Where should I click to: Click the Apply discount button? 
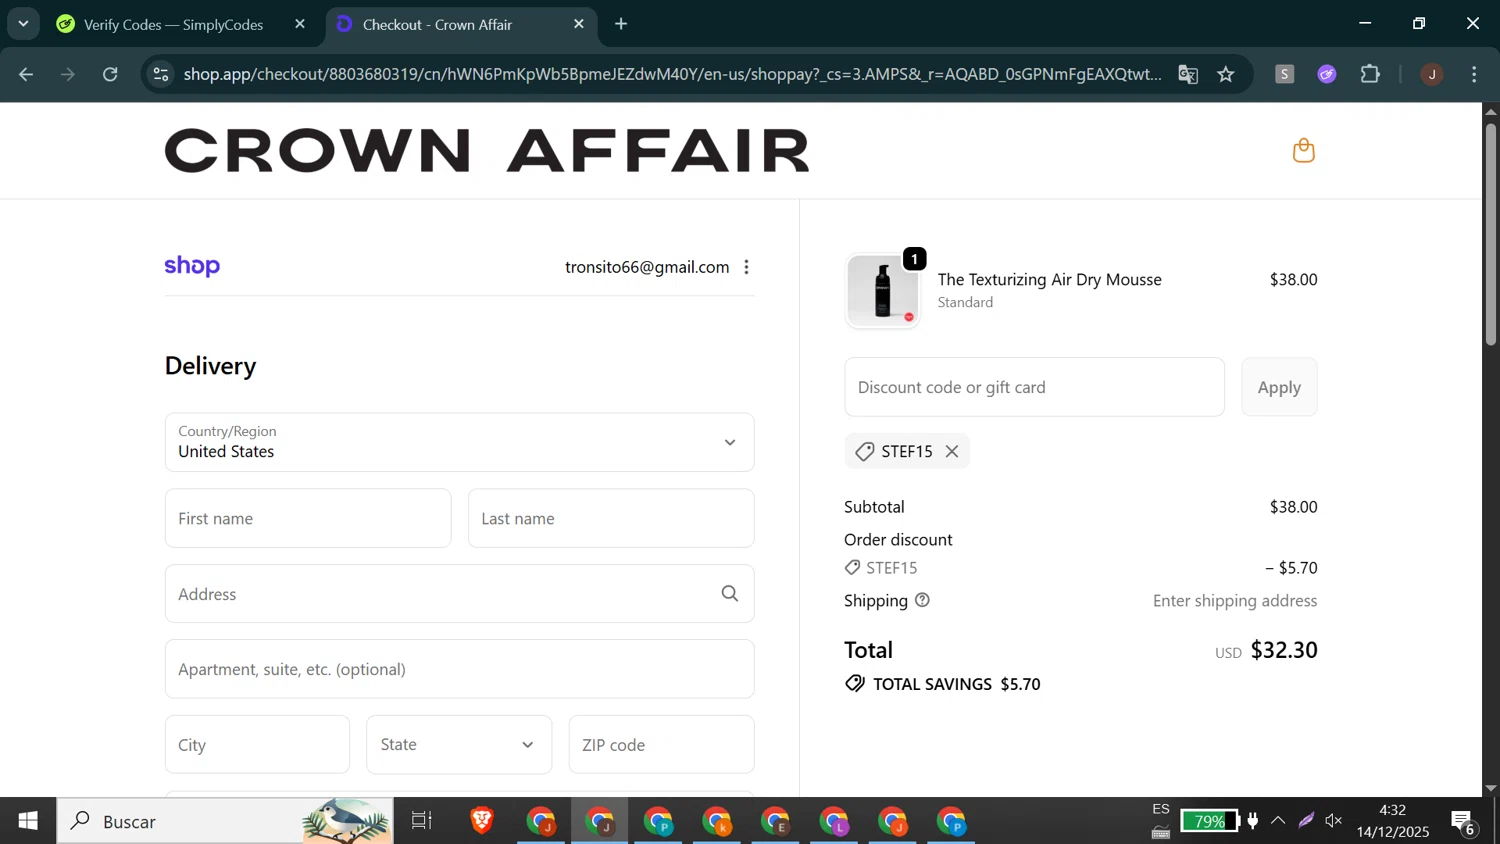point(1279,387)
